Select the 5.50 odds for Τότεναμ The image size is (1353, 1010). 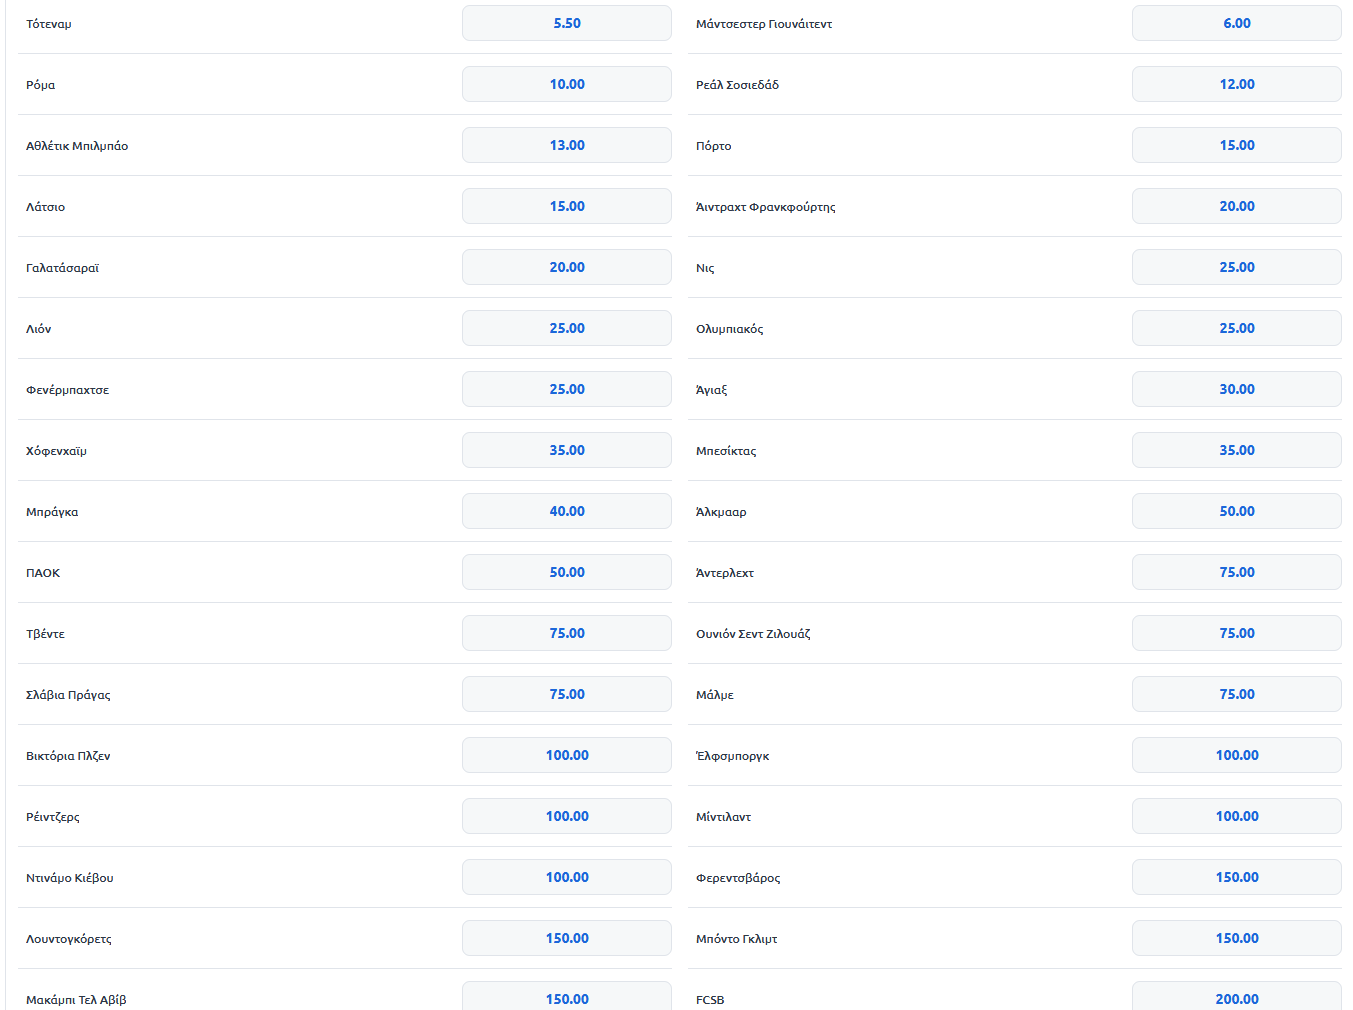pyautogui.click(x=566, y=22)
